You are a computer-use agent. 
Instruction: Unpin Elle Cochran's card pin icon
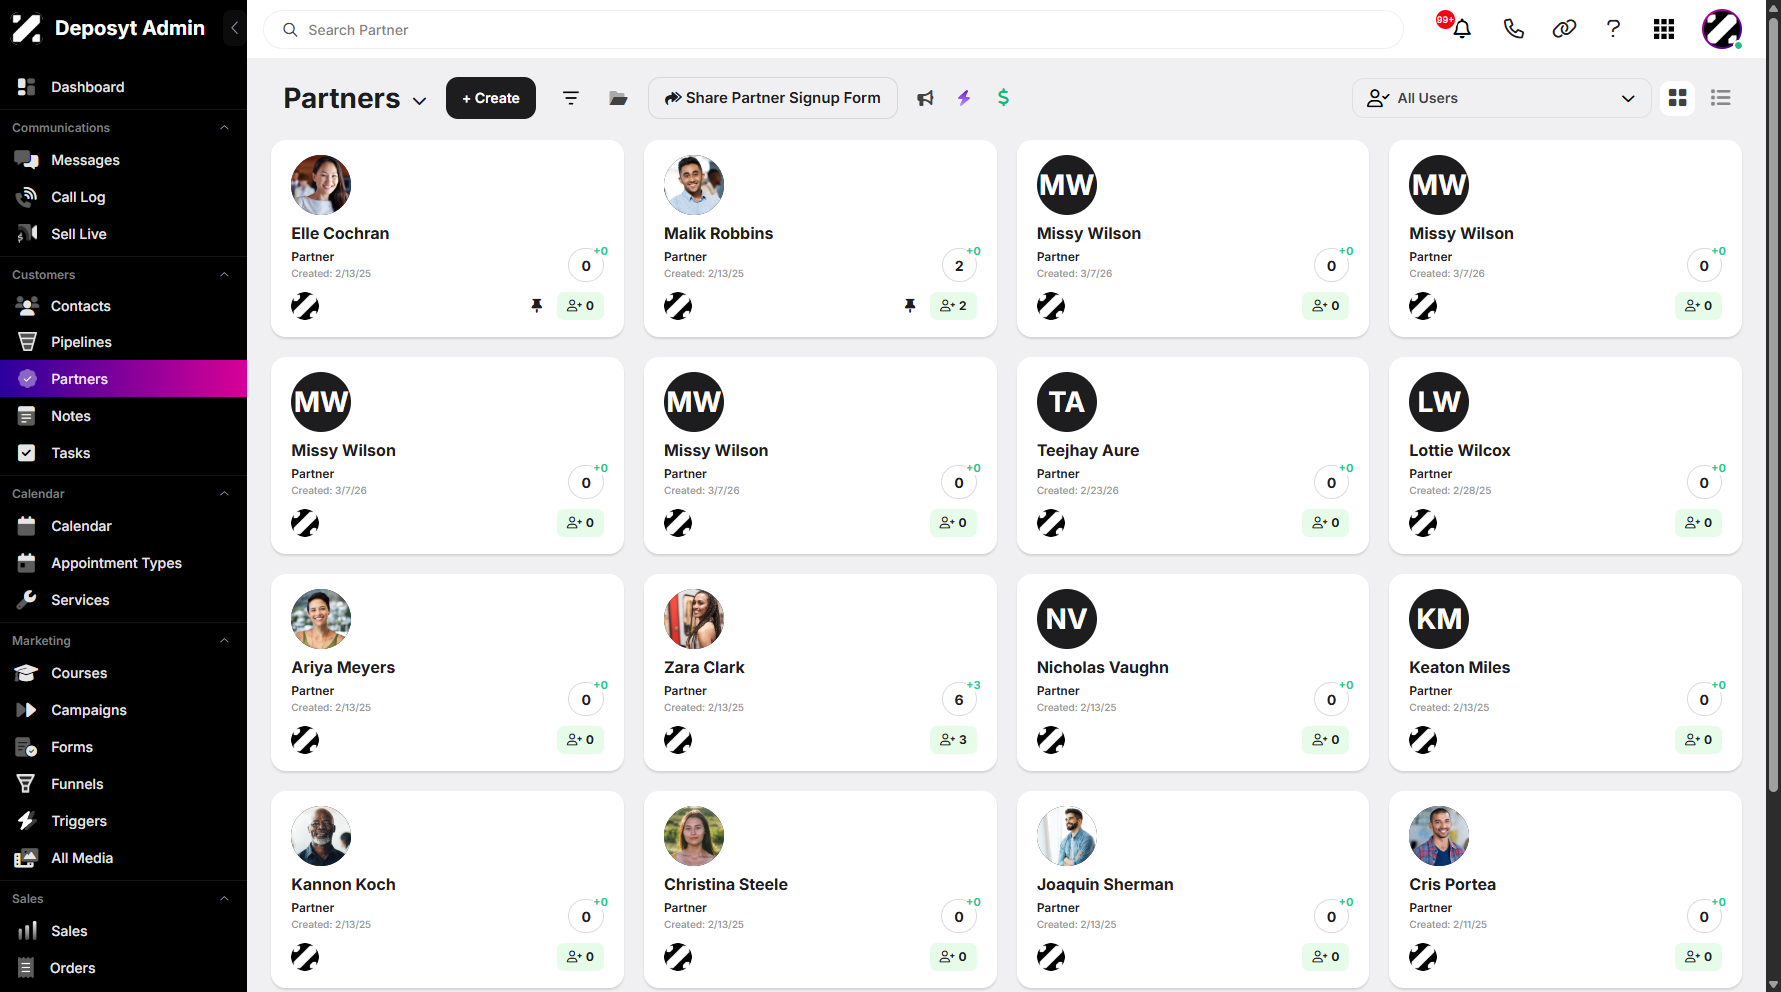pyautogui.click(x=536, y=306)
